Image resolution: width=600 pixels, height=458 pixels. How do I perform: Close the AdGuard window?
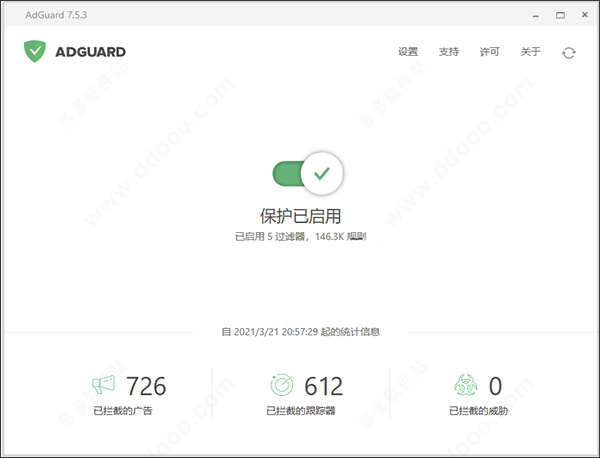point(585,15)
